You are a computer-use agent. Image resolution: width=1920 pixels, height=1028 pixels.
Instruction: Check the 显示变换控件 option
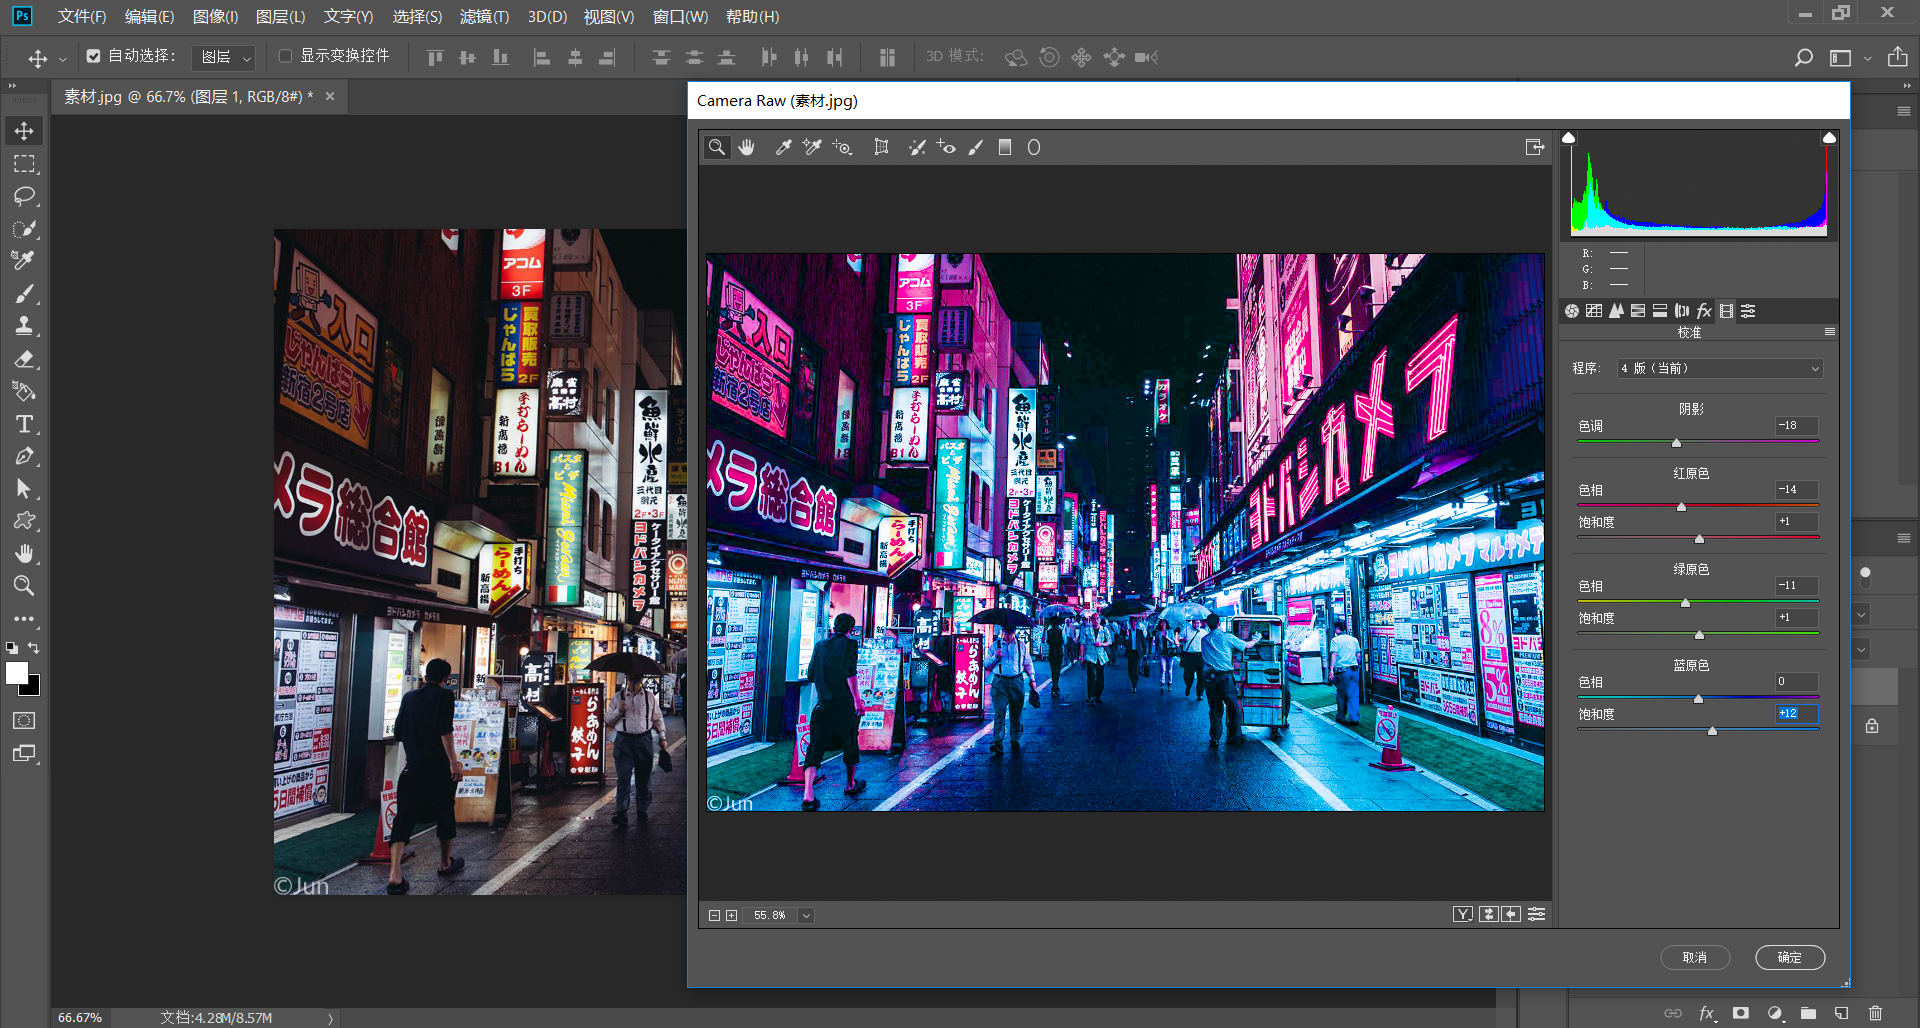click(285, 56)
